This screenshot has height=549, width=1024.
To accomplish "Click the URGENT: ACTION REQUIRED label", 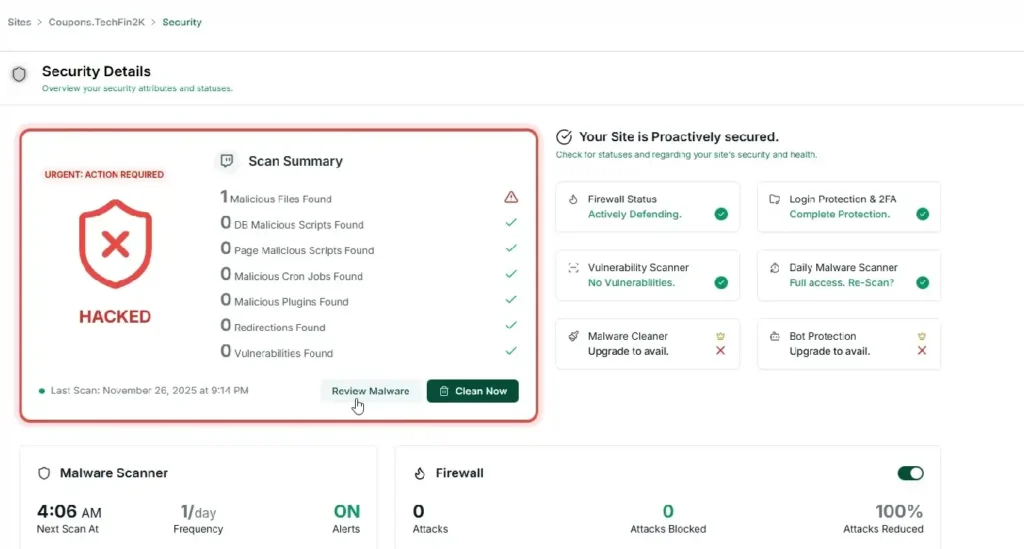I will 104,174.
